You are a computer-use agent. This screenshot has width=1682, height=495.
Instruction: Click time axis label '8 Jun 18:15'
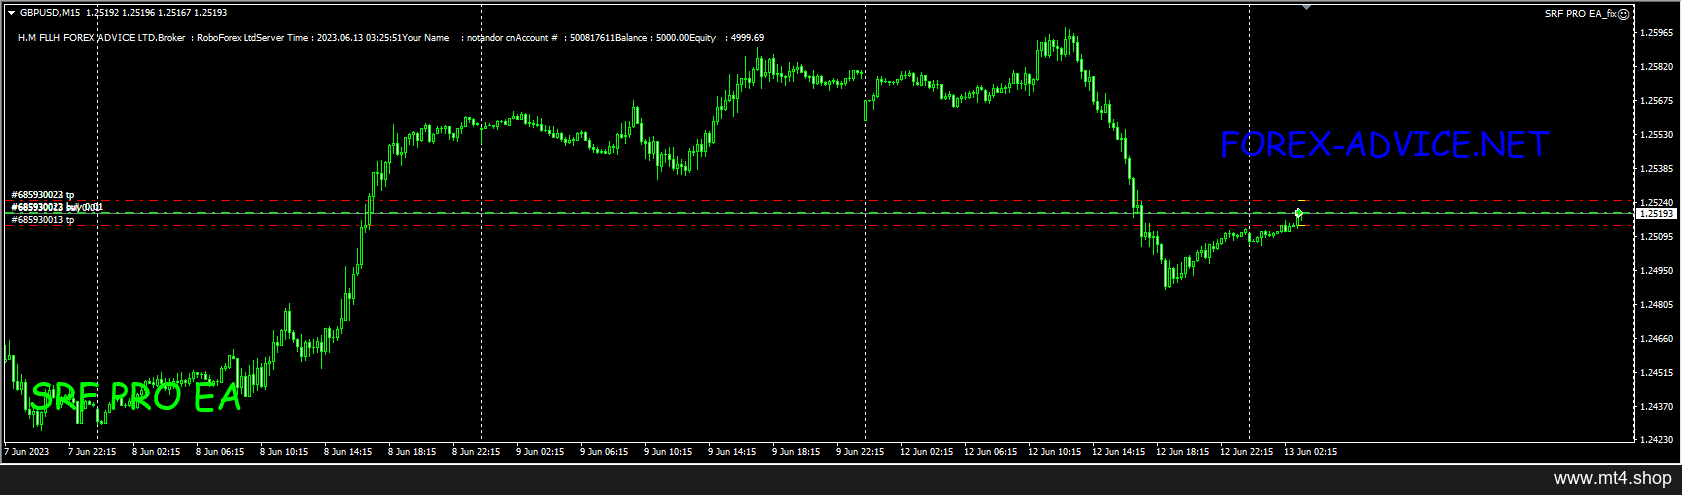pyautogui.click(x=412, y=452)
